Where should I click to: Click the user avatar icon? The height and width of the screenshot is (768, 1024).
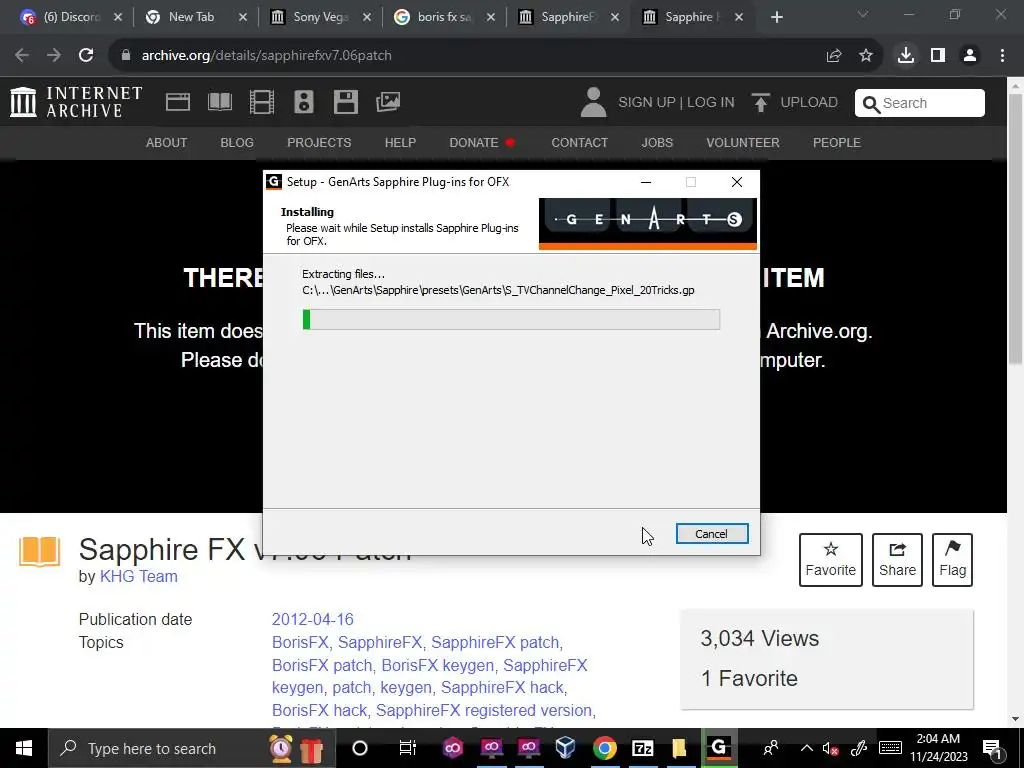[593, 102]
